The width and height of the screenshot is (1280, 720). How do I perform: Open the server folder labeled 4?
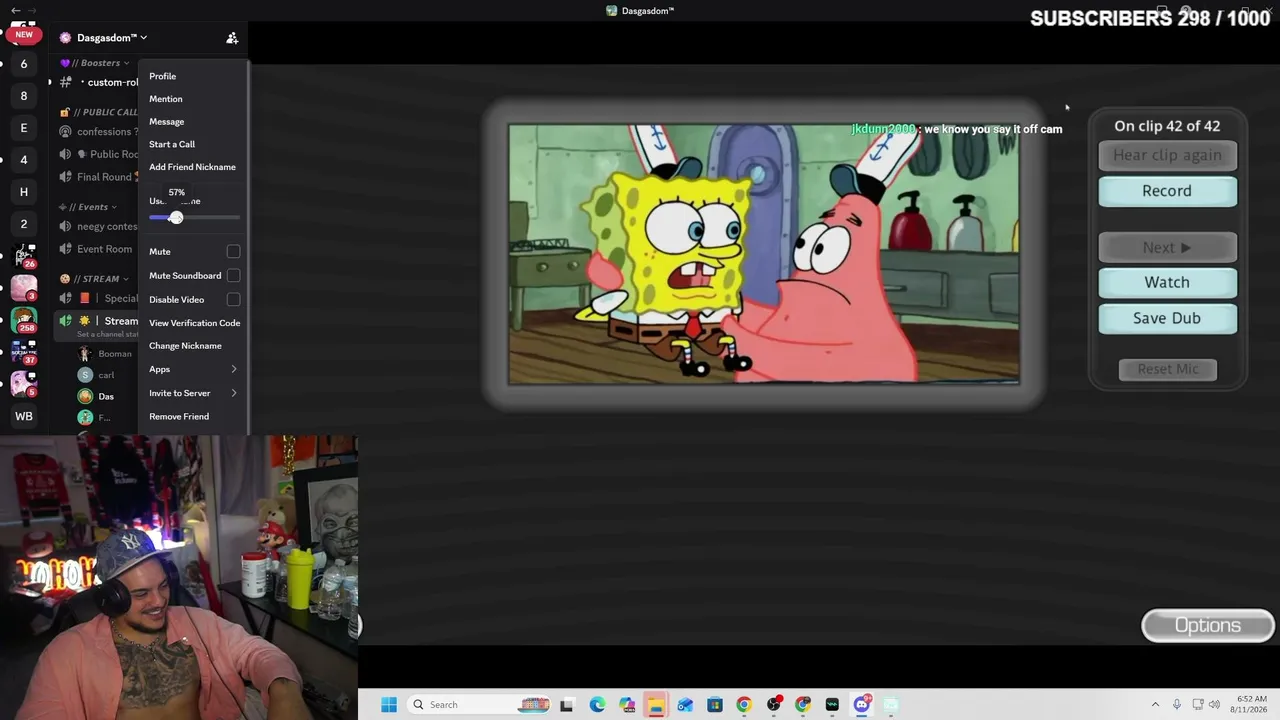tap(24, 160)
